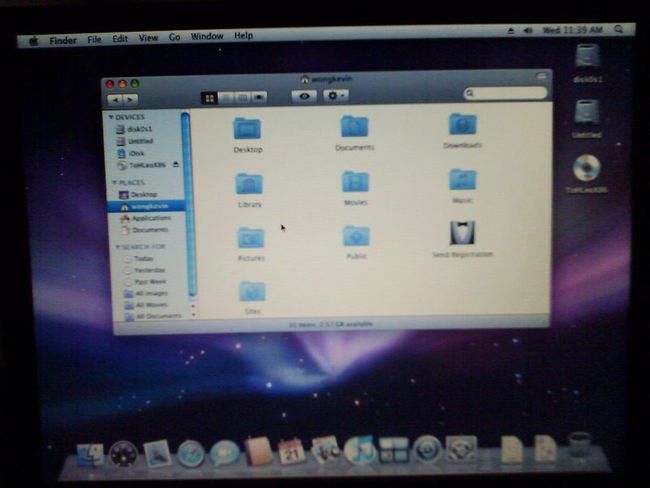Open the Apple menu
The height and width of the screenshot is (488, 650).
coord(34,41)
